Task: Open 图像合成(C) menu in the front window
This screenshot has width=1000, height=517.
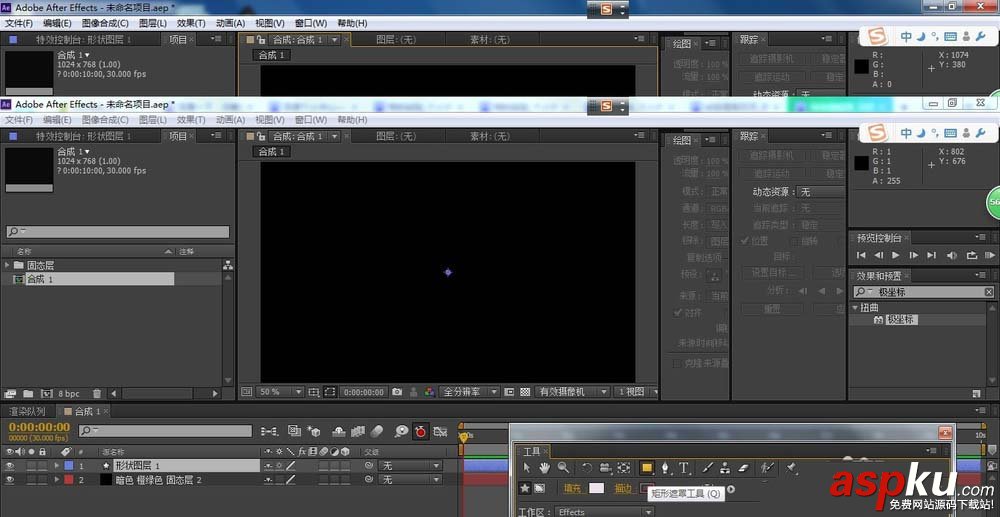Action: (105, 120)
